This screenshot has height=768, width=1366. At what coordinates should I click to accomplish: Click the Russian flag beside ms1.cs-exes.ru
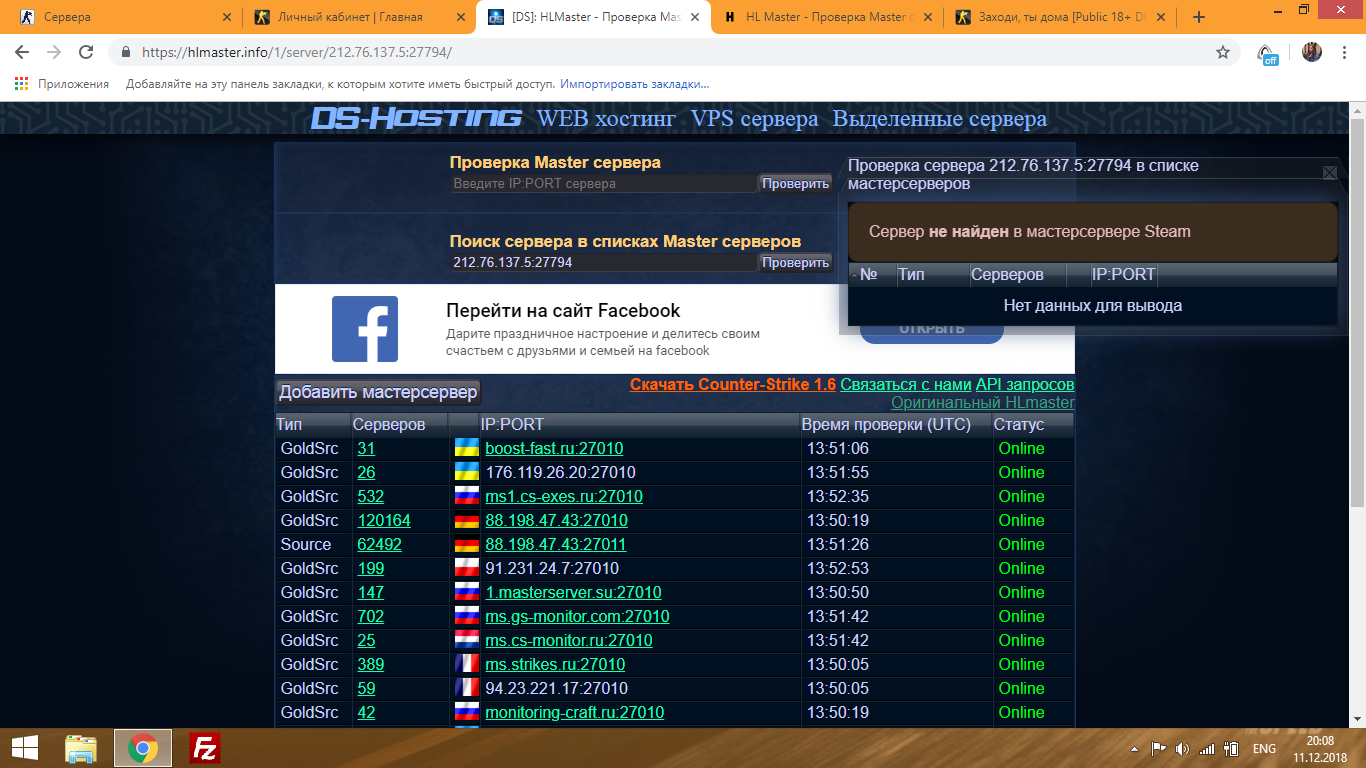[466, 496]
